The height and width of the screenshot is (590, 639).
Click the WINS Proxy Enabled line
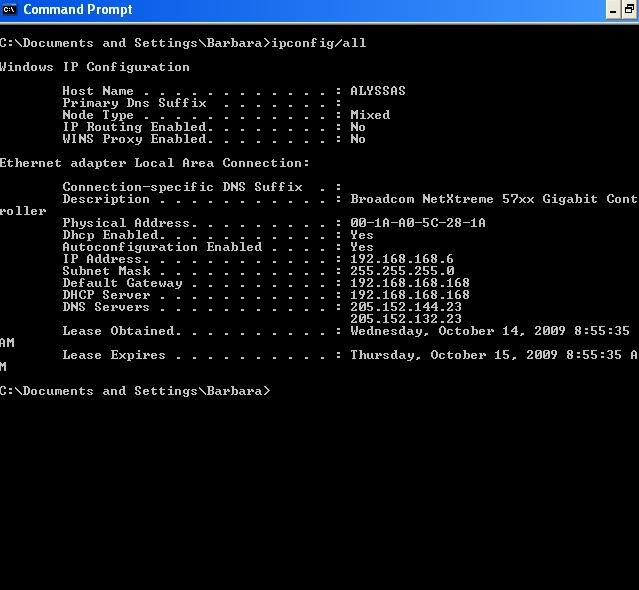click(214, 139)
